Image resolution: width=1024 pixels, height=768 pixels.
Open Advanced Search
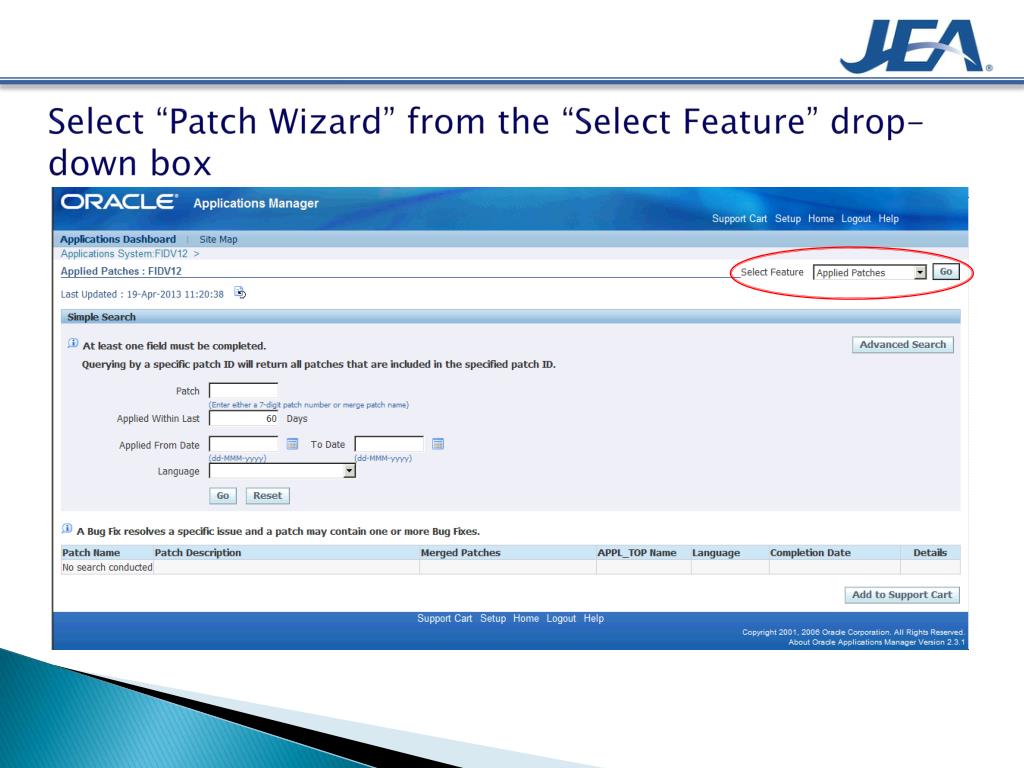point(903,344)
